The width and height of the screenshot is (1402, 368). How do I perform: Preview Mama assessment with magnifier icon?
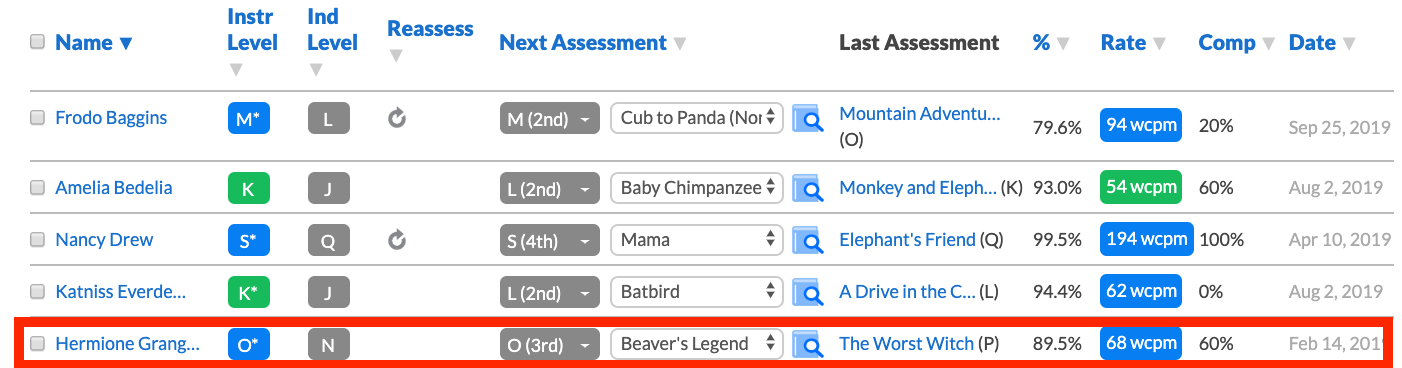coord(807,240)
